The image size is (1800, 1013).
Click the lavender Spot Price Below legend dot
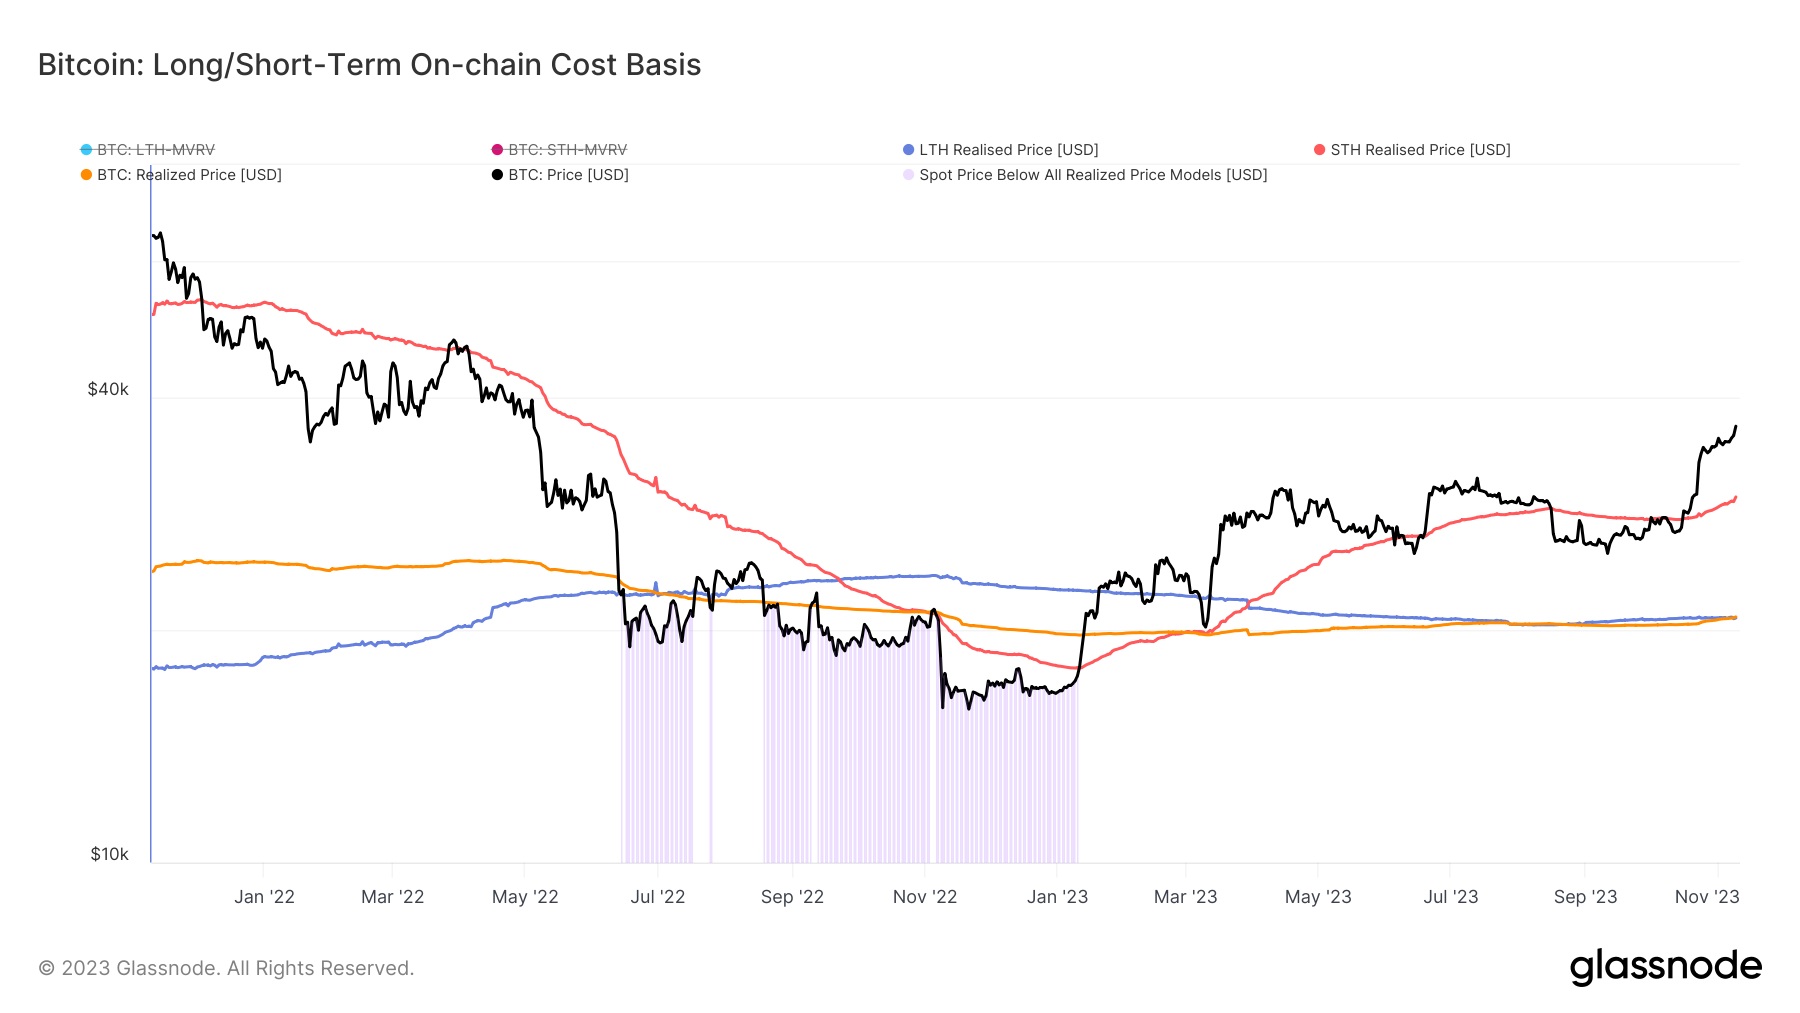click(x=908, y=175)
